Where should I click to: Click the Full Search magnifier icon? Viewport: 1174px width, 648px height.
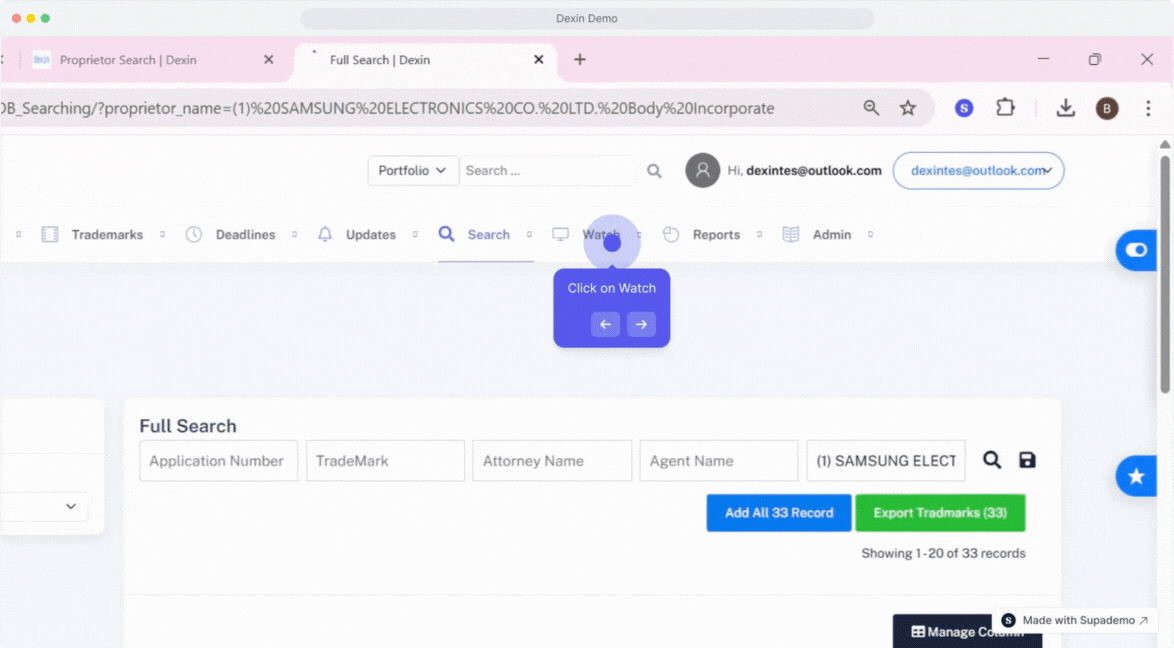click(991, 460)
